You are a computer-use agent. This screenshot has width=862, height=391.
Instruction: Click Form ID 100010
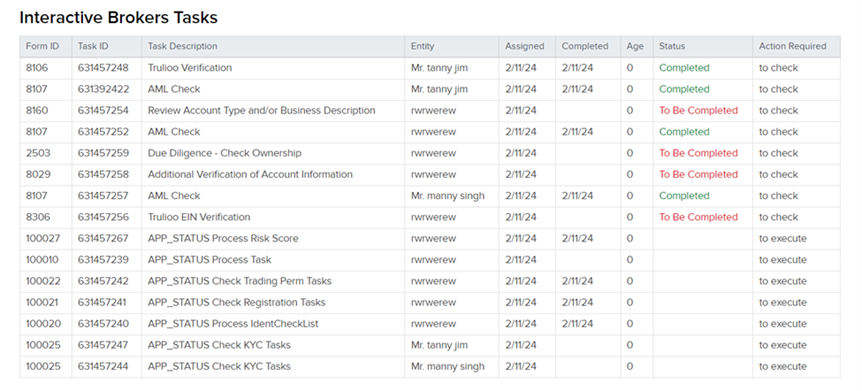click(42, 260)
